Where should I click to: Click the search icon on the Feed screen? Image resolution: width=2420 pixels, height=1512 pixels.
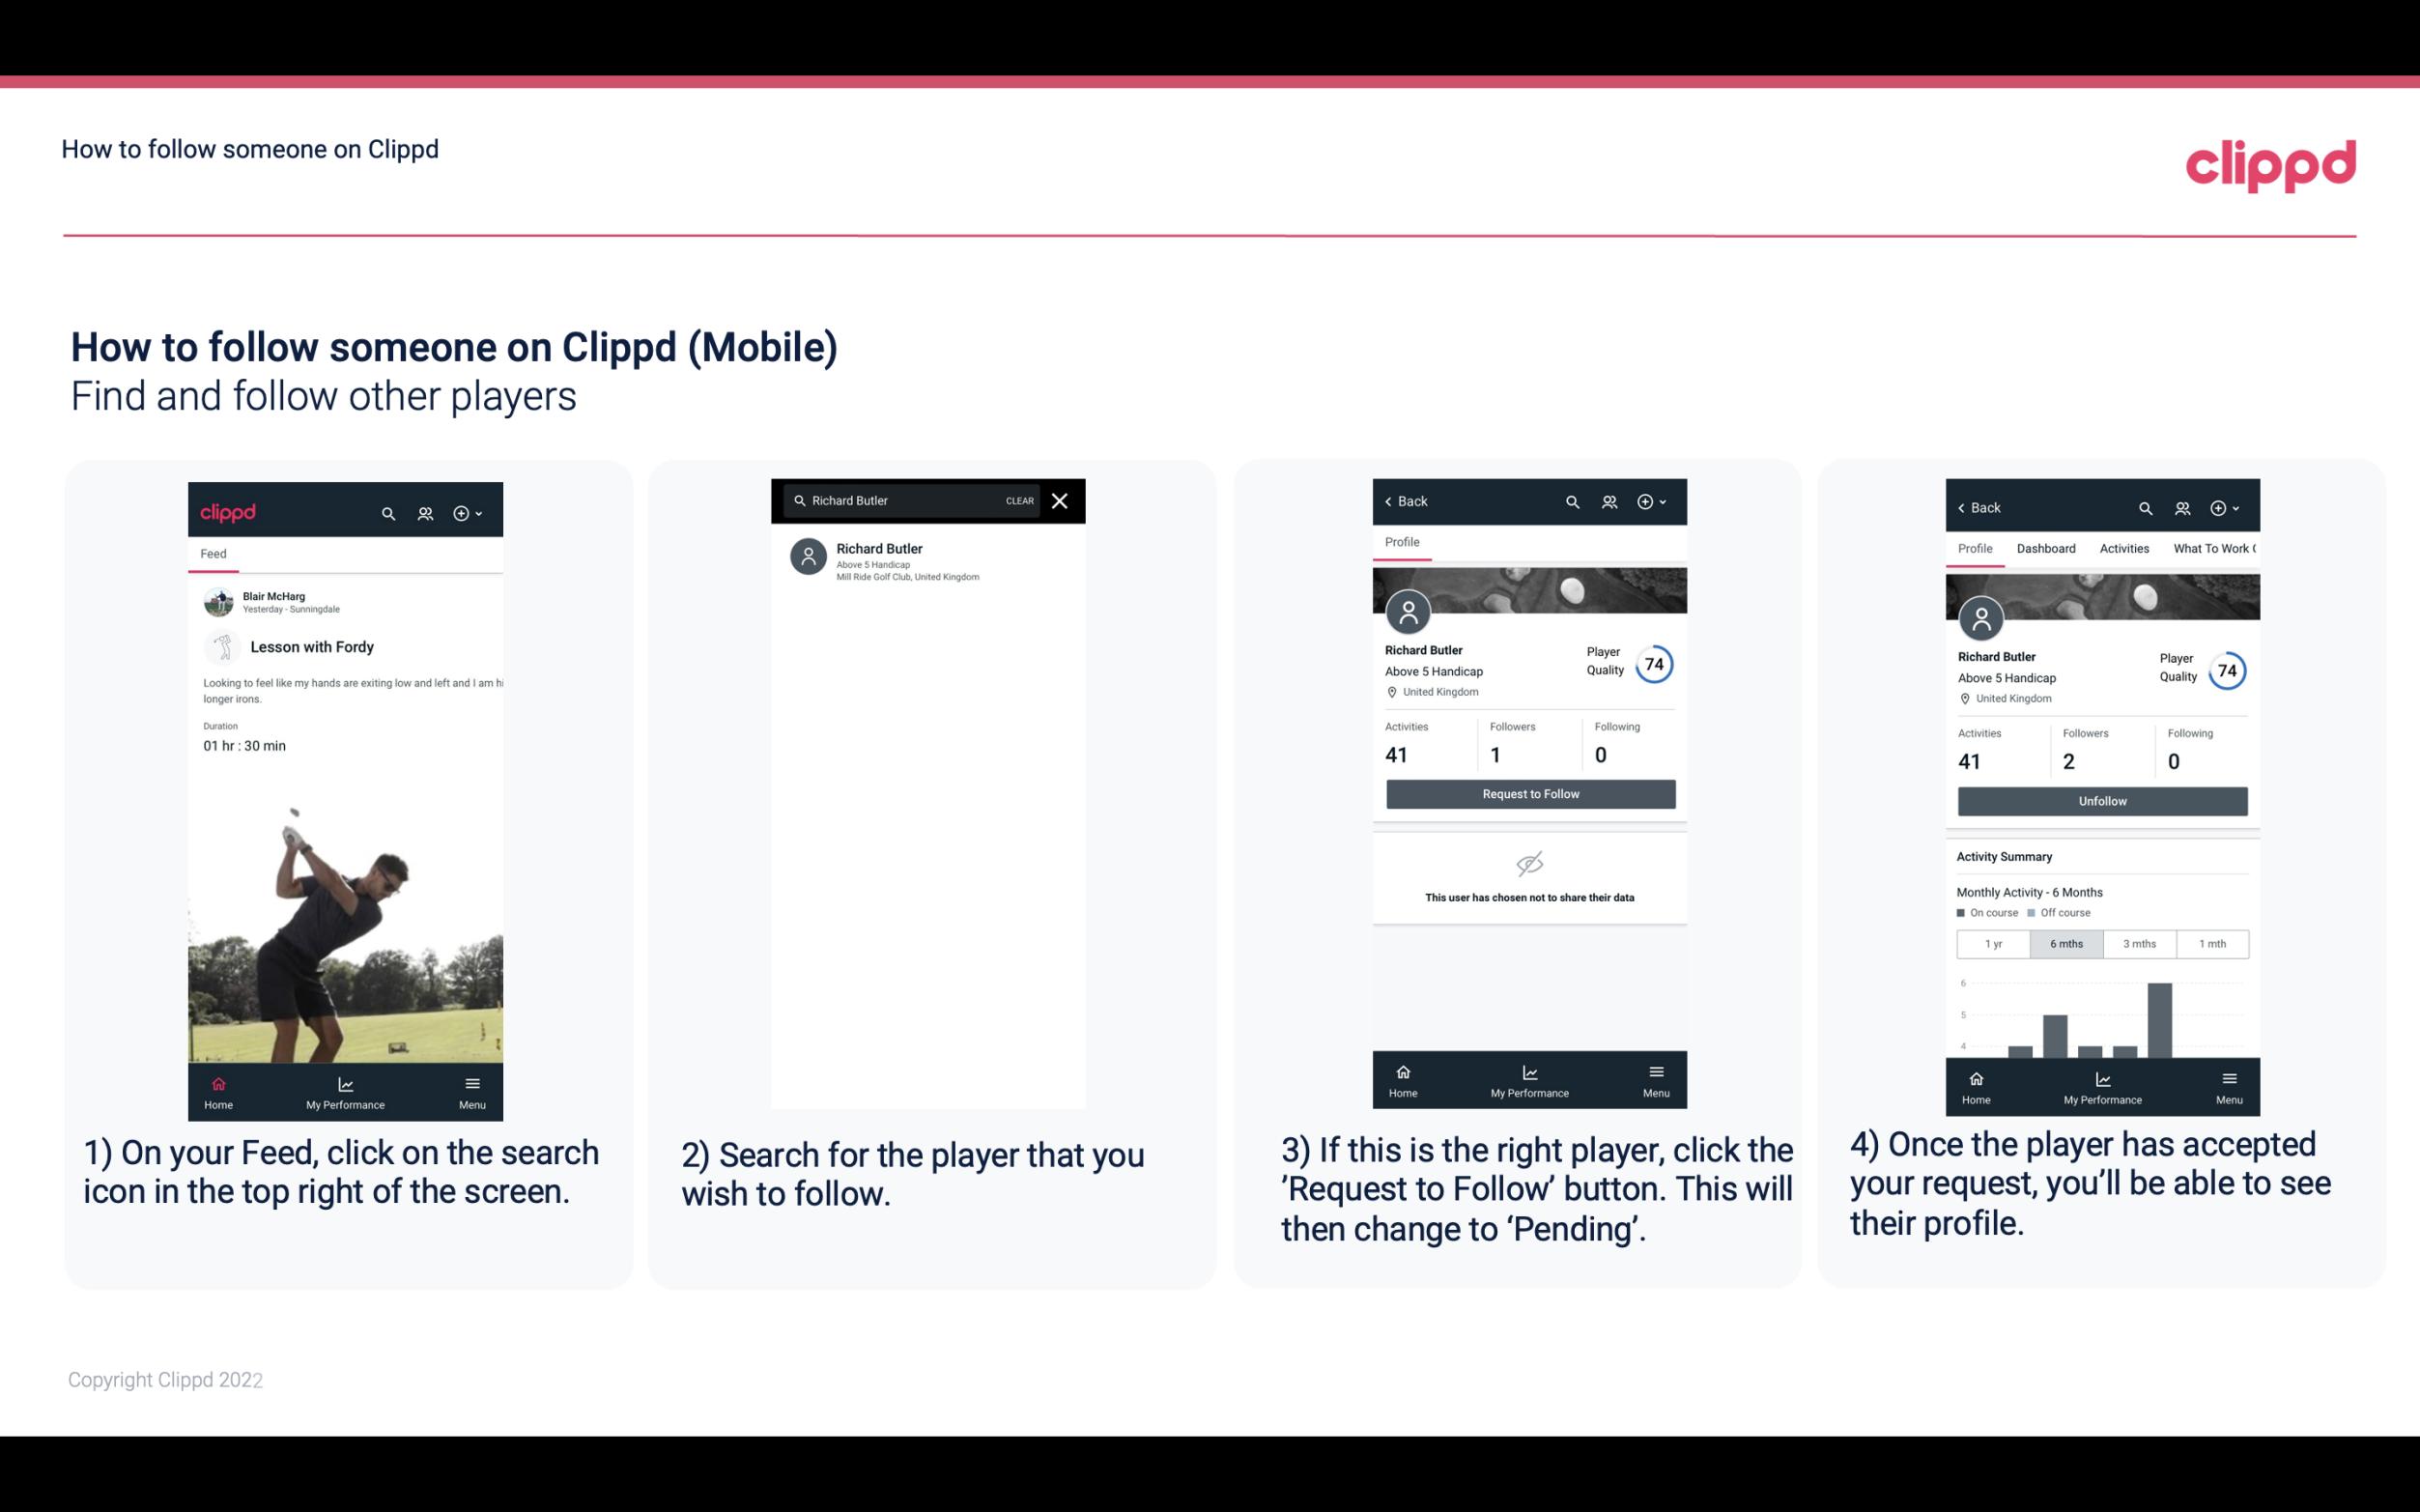[x=386, y=510]
